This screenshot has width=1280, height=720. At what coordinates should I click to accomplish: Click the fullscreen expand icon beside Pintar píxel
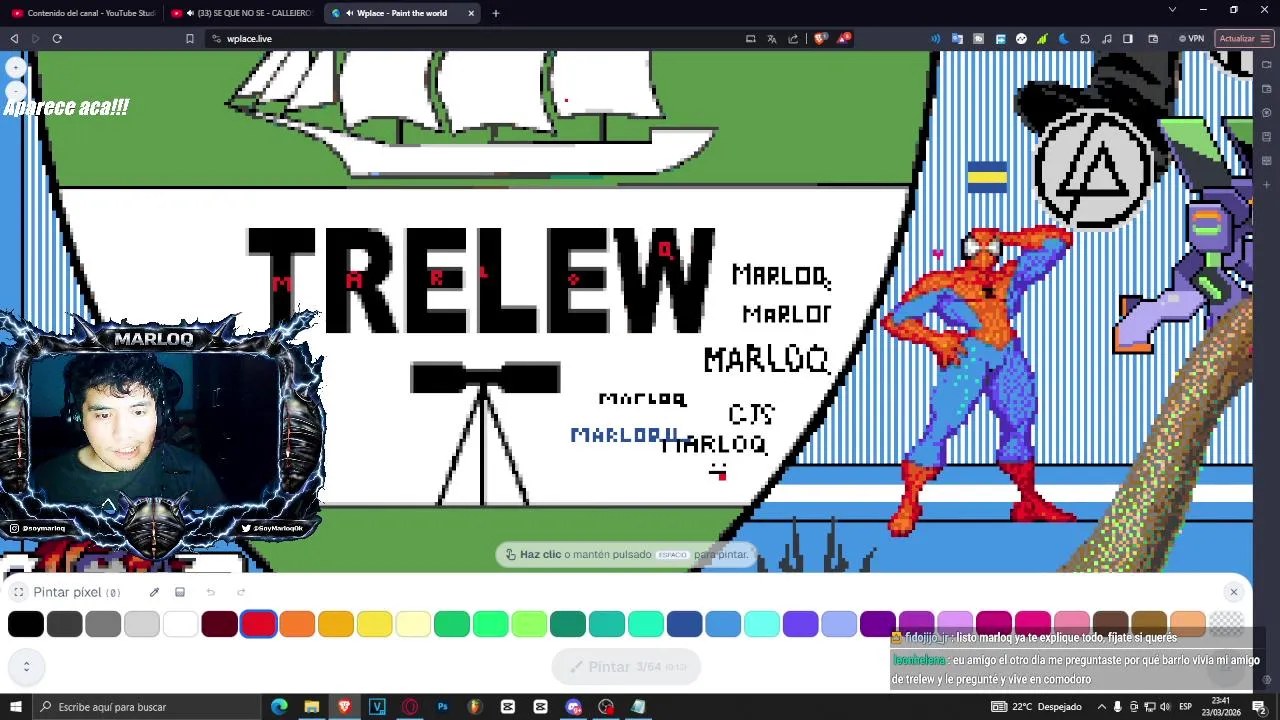tap(18, 592)
